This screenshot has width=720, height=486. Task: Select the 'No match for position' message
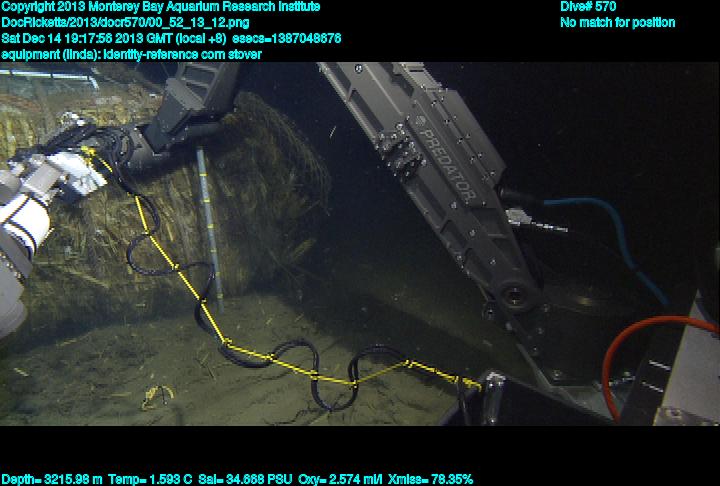617,23
